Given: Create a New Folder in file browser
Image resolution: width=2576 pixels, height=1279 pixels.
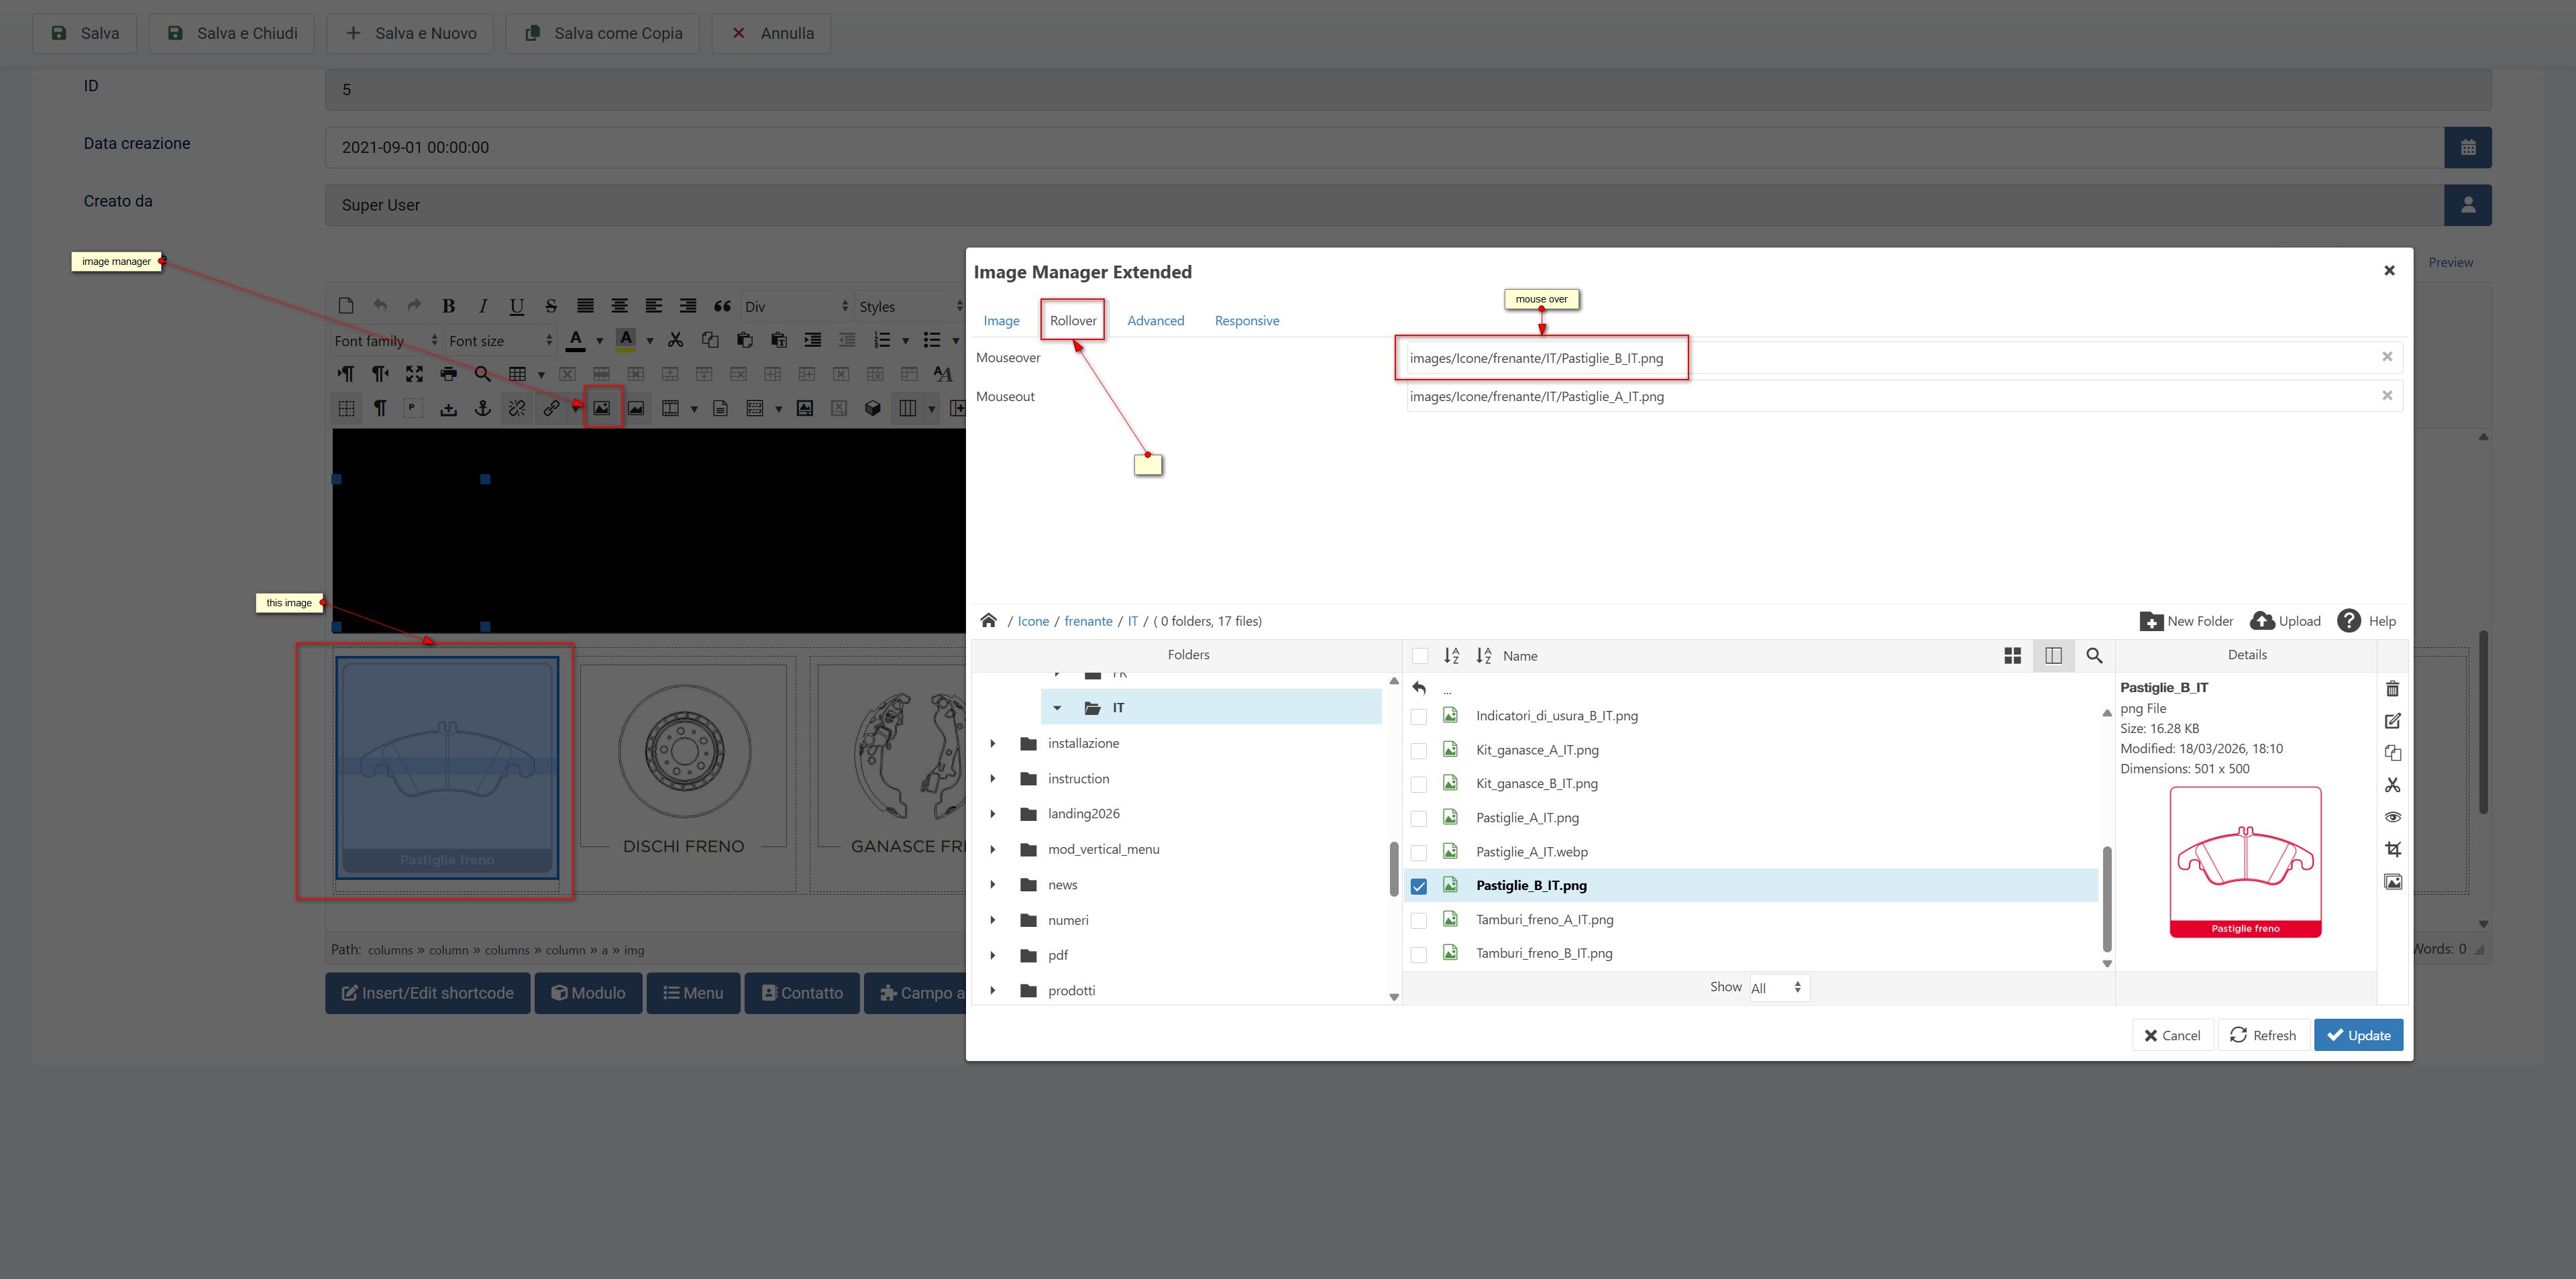Looking at the screenshot, I should point(2186,621).
